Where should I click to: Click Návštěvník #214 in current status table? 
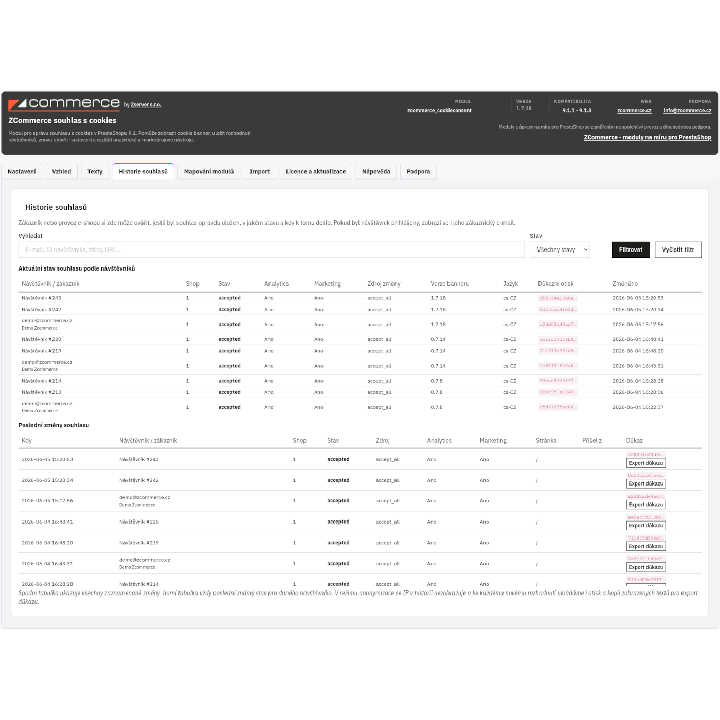click(41, 381)
